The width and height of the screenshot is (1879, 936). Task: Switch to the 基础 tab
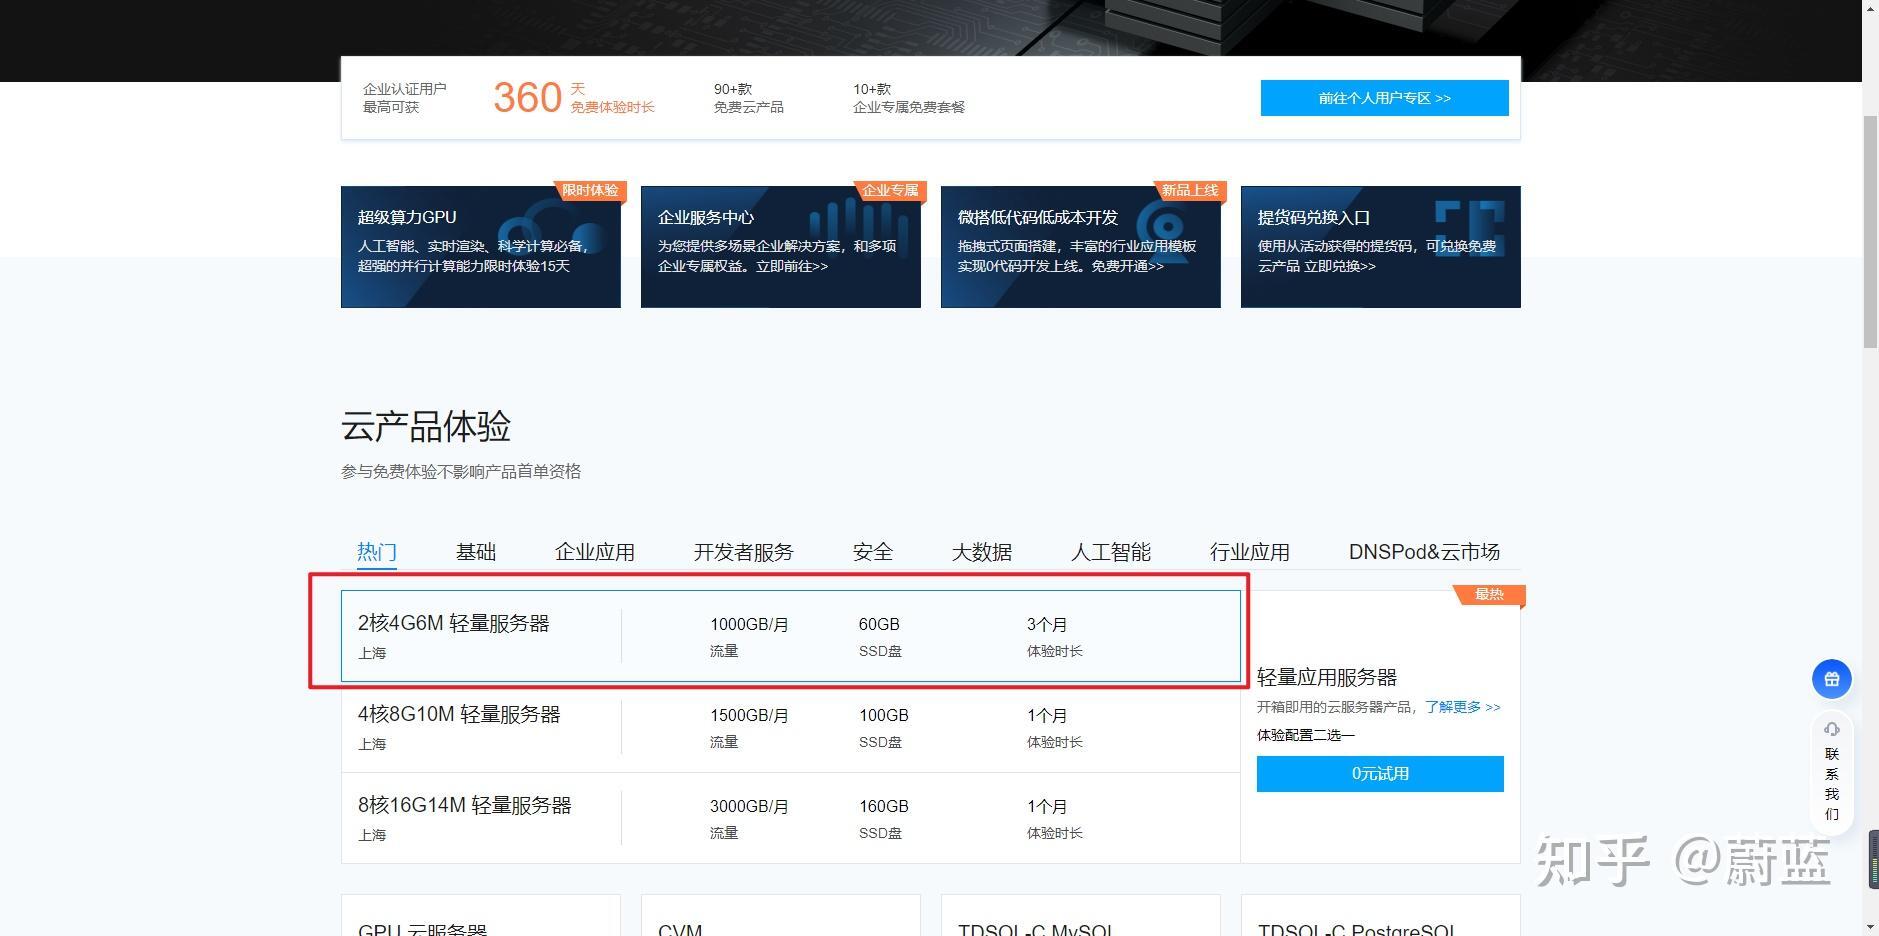click(476, 552)
